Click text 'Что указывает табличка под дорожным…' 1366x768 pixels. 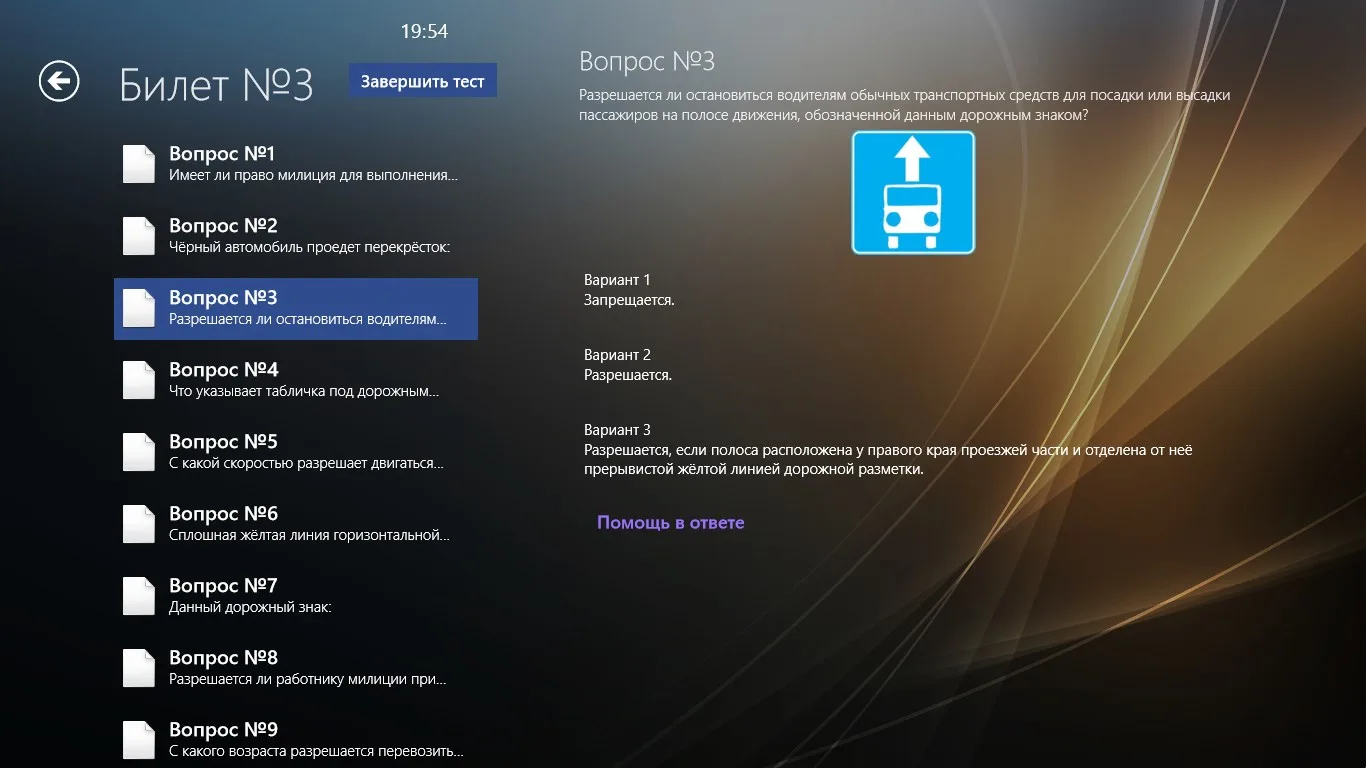point(304,392)
